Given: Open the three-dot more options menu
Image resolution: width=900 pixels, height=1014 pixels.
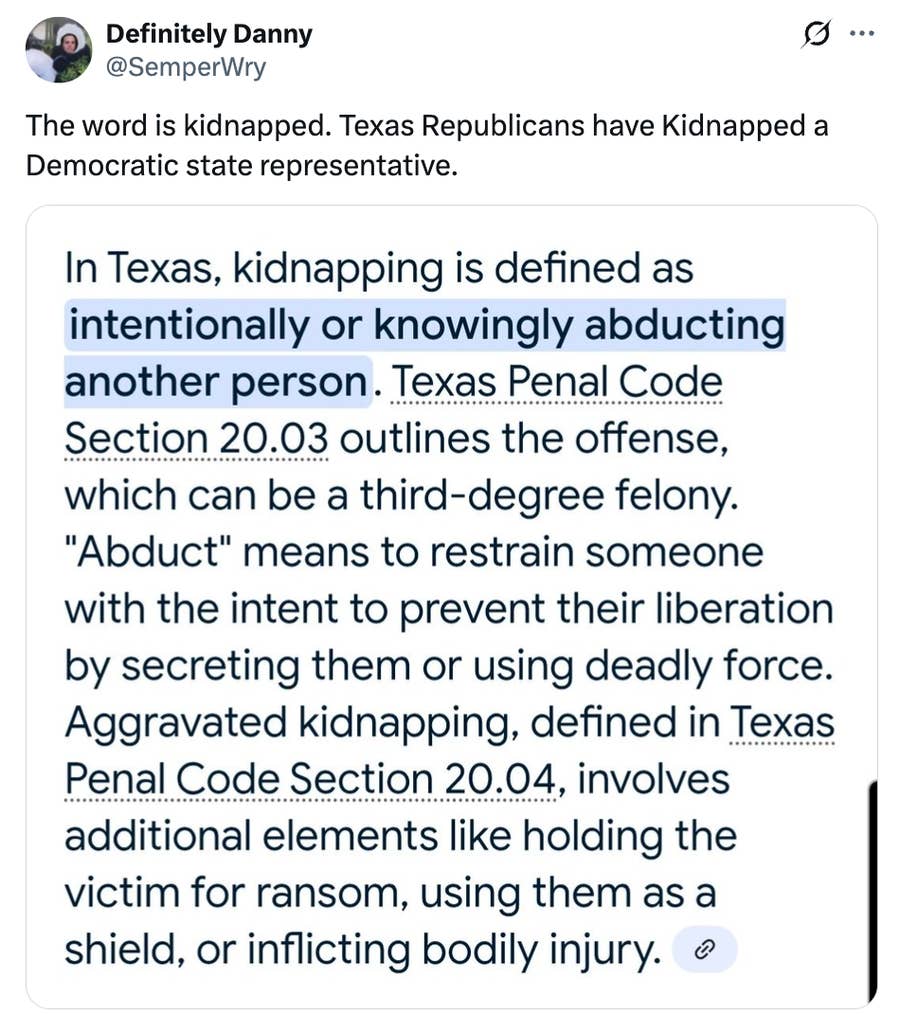Looking at the screenshot, I should 860,34.
